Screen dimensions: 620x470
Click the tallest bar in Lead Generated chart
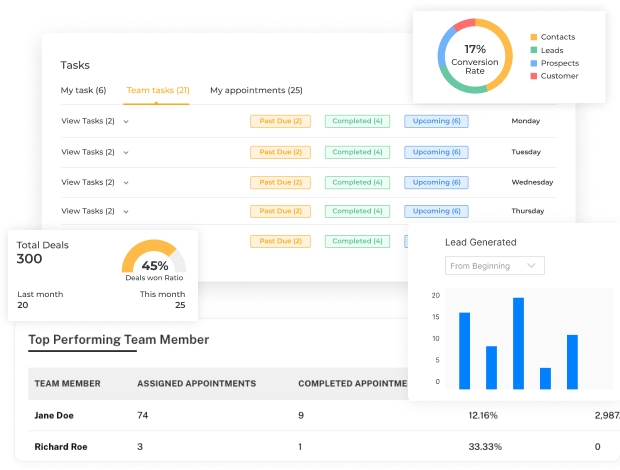pyautogui.click(x=518, y=344)
